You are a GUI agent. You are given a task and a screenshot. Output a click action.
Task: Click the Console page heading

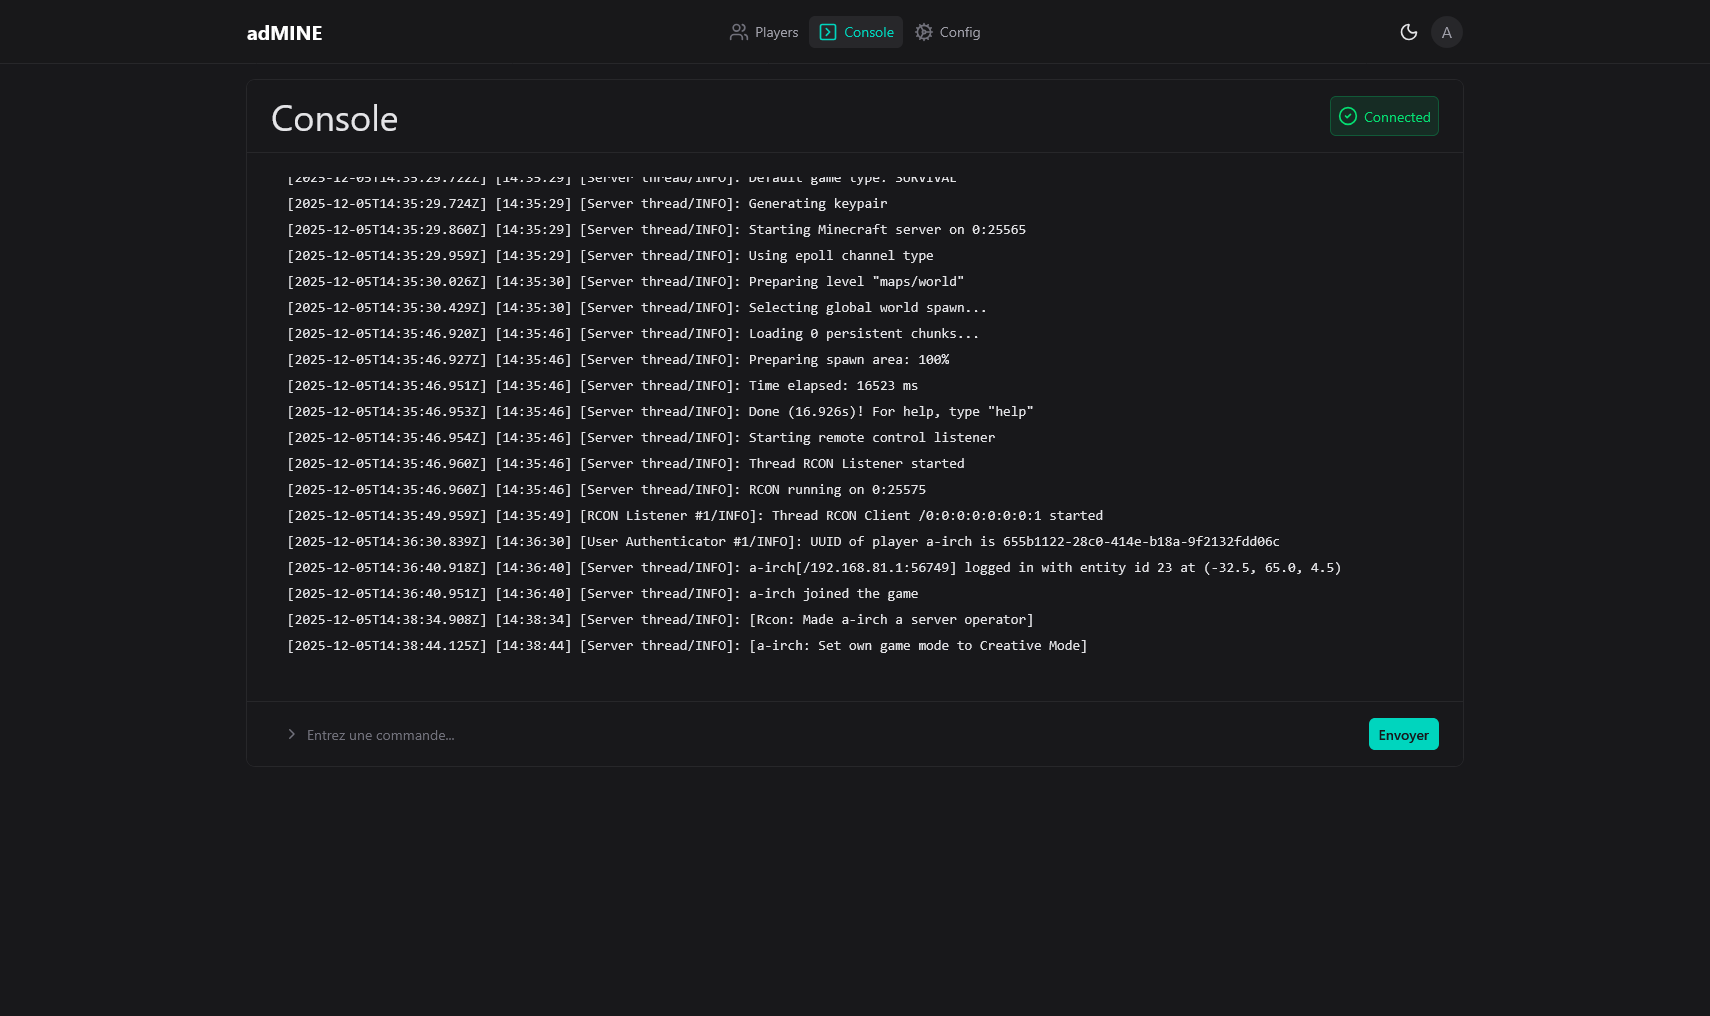334,119
